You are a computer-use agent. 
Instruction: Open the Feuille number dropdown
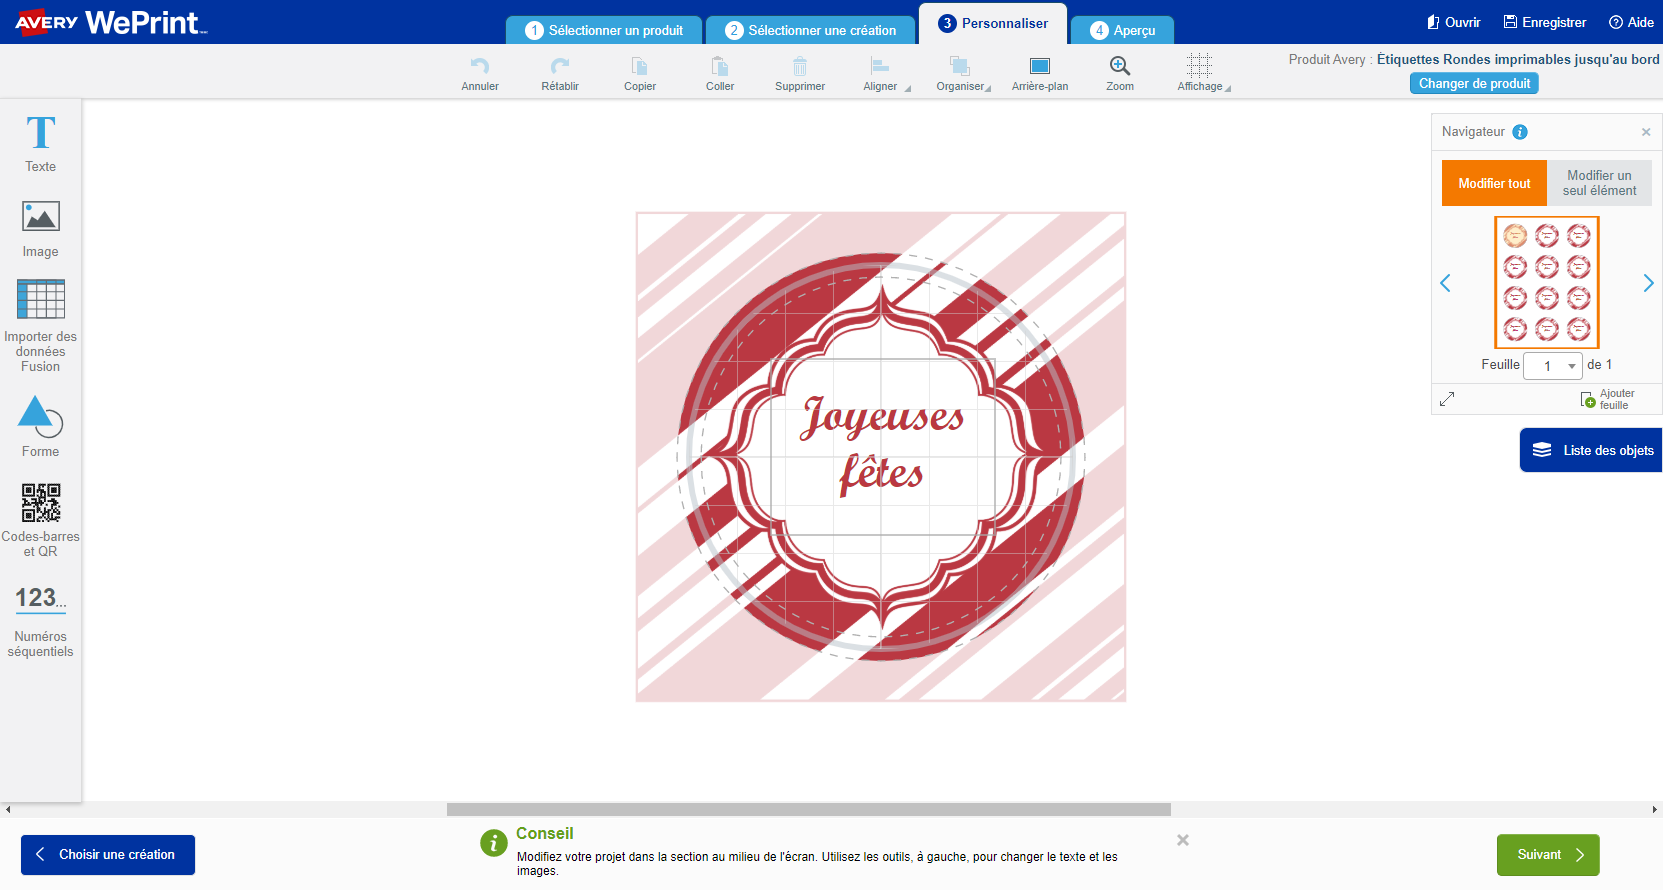pos(1553,366)
